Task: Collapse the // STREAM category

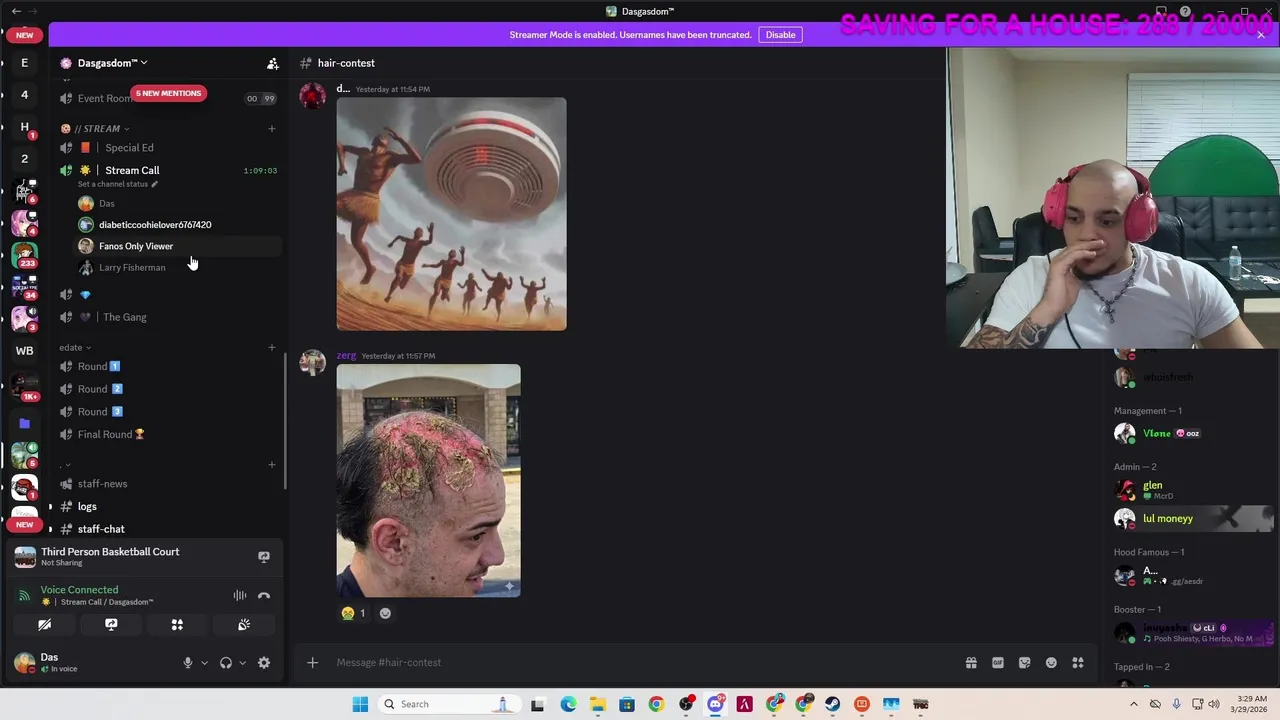Action: 95,129
